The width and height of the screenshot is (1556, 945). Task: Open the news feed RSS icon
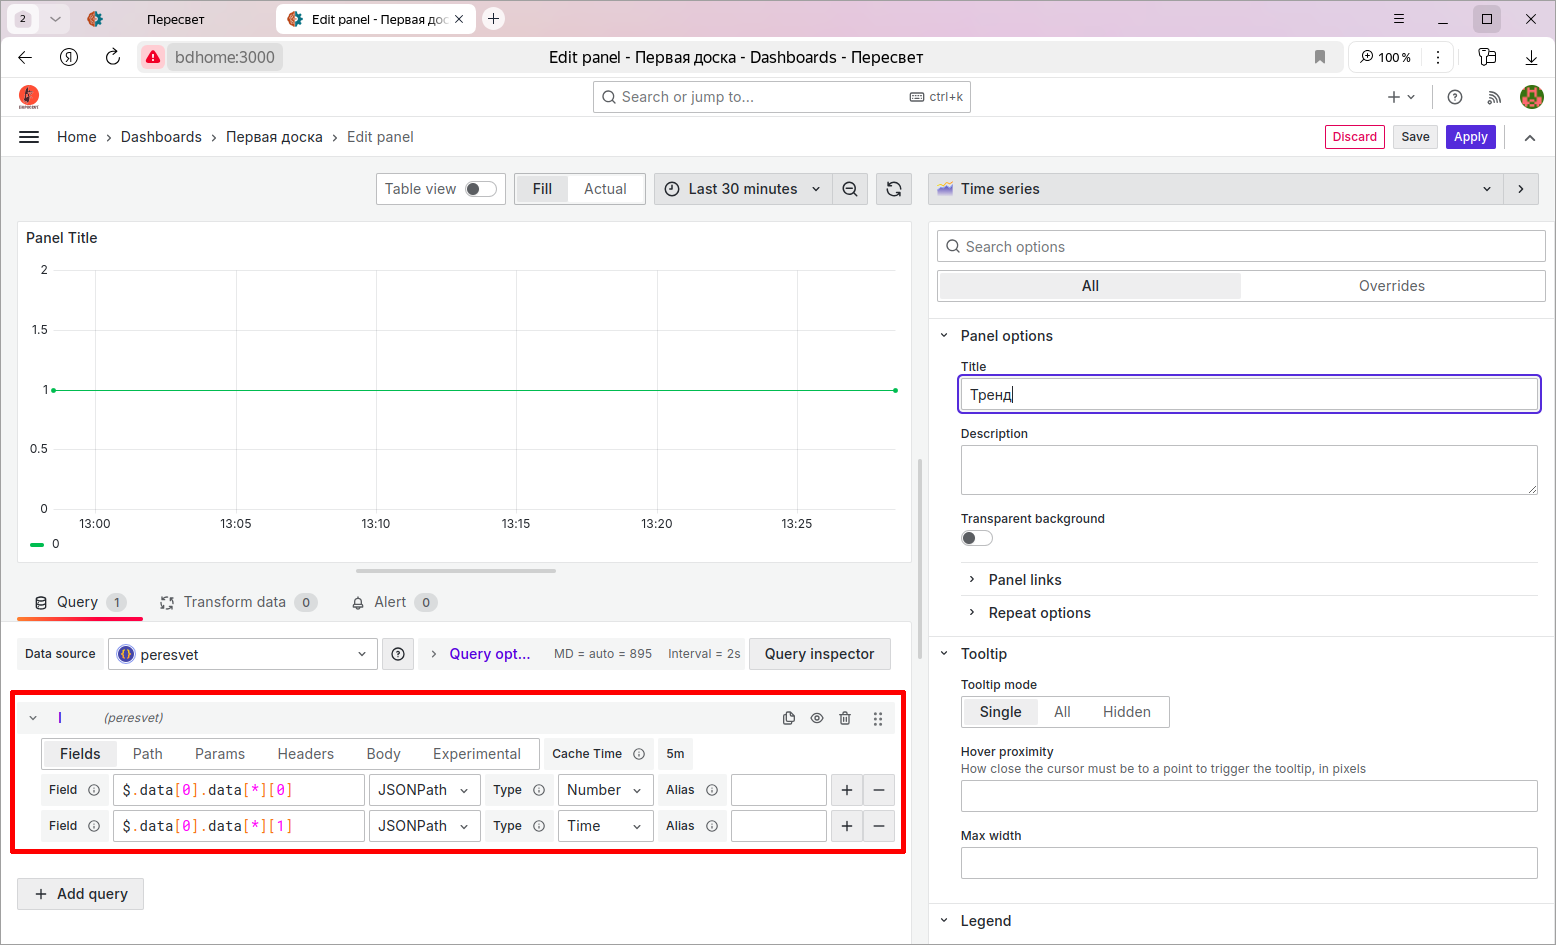1494,97
